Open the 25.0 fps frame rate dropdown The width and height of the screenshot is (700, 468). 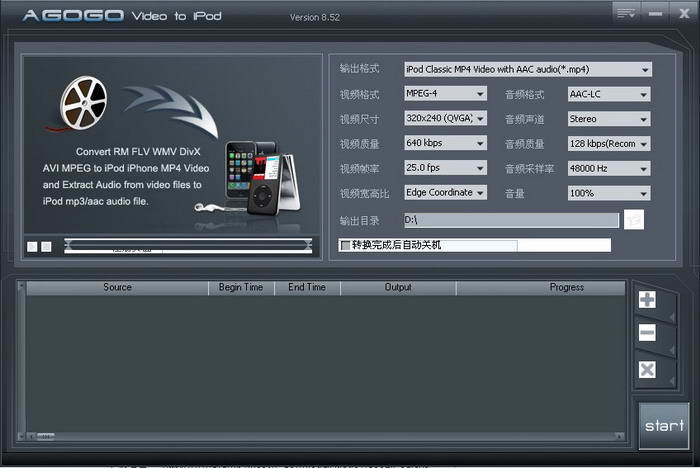click(445, 168)
